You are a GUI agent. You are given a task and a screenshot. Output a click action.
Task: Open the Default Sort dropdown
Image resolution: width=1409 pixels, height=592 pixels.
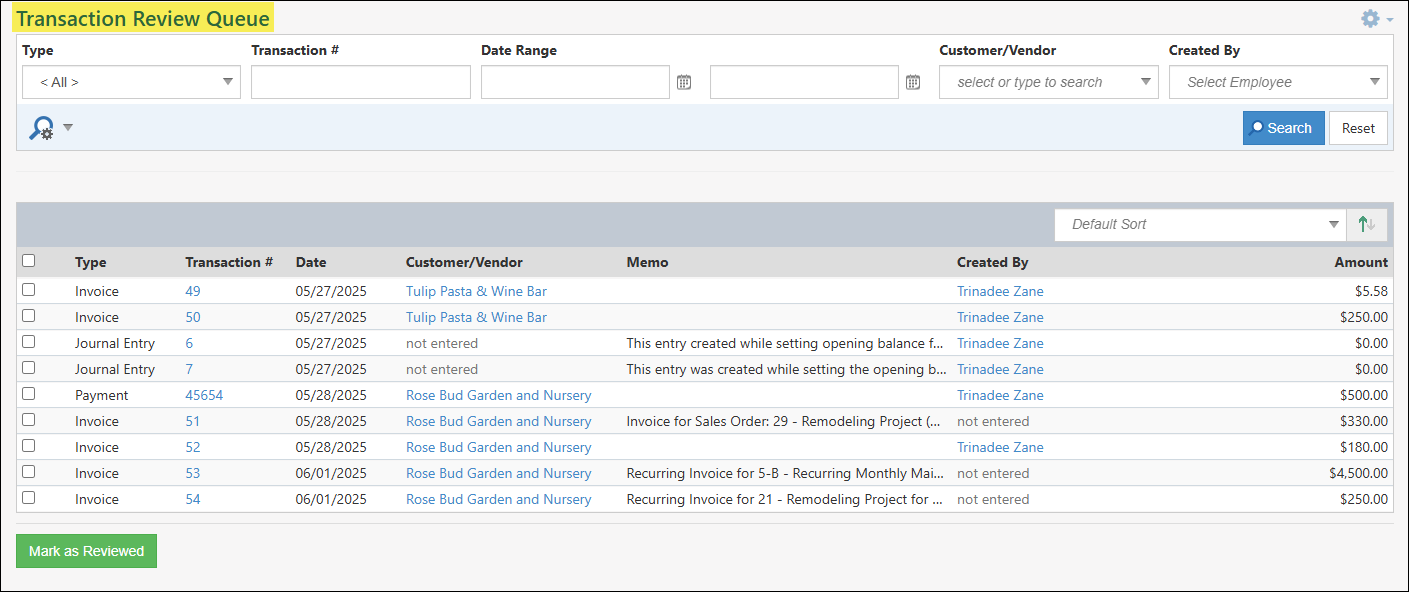click(x=1200, y=224)
